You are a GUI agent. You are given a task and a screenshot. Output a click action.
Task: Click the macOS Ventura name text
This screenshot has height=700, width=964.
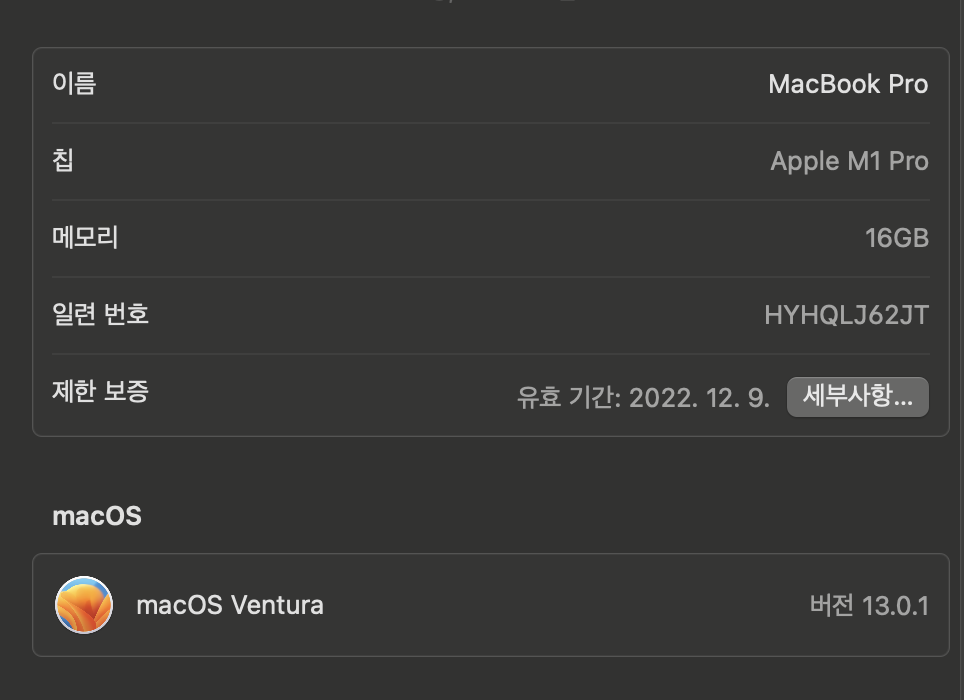click(229, 605)
